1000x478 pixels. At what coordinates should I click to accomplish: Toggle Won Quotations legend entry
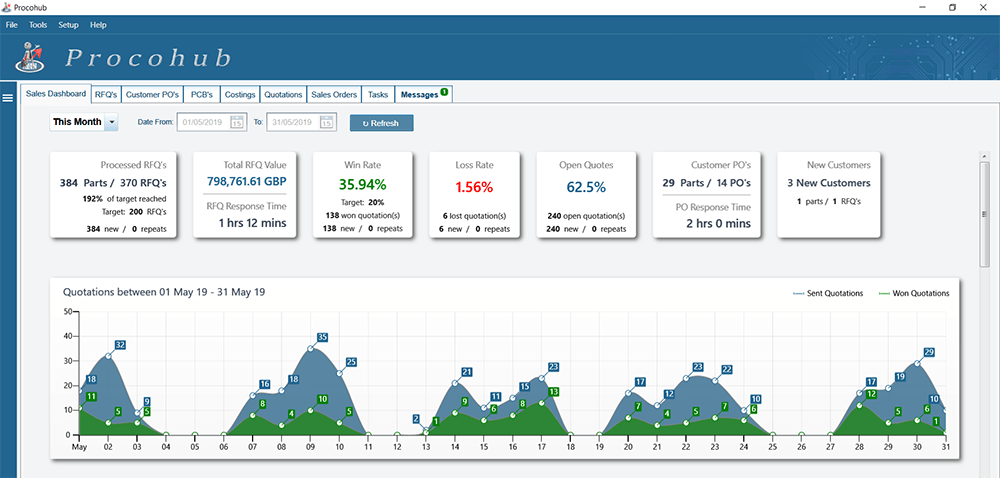pos(914,294)
